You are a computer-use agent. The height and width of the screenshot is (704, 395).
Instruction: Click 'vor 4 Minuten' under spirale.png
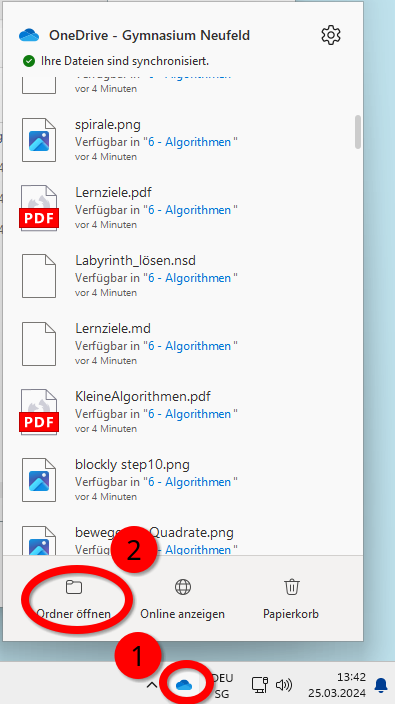(105, 157)
